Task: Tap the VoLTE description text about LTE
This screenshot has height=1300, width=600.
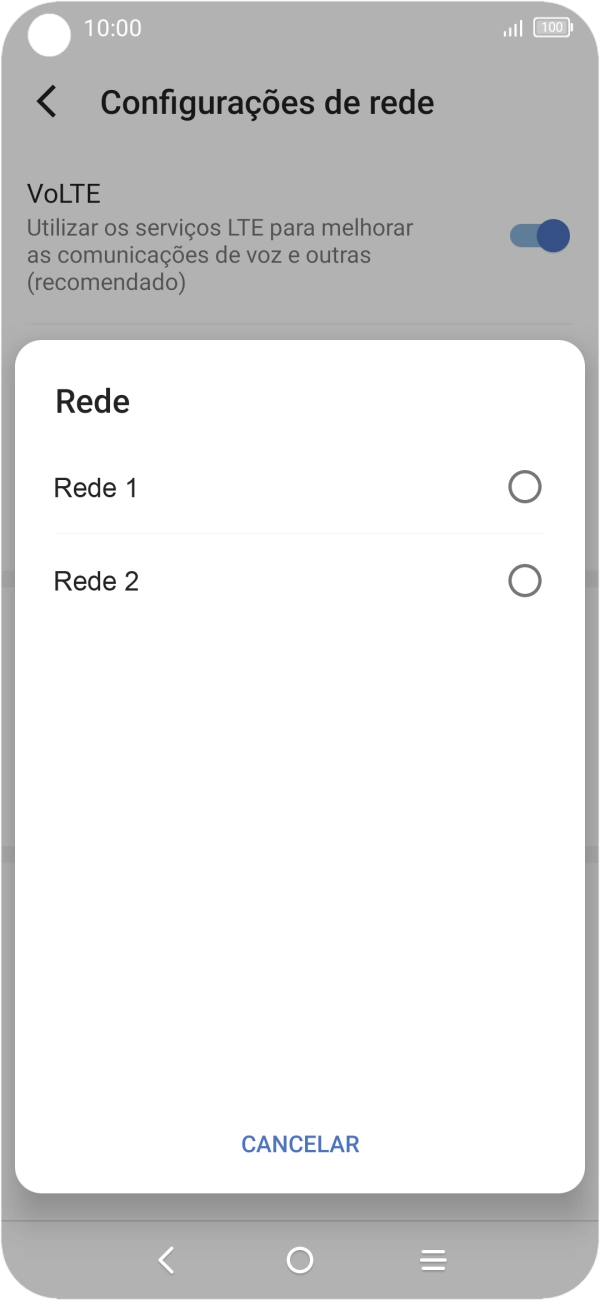Action: 220,255
